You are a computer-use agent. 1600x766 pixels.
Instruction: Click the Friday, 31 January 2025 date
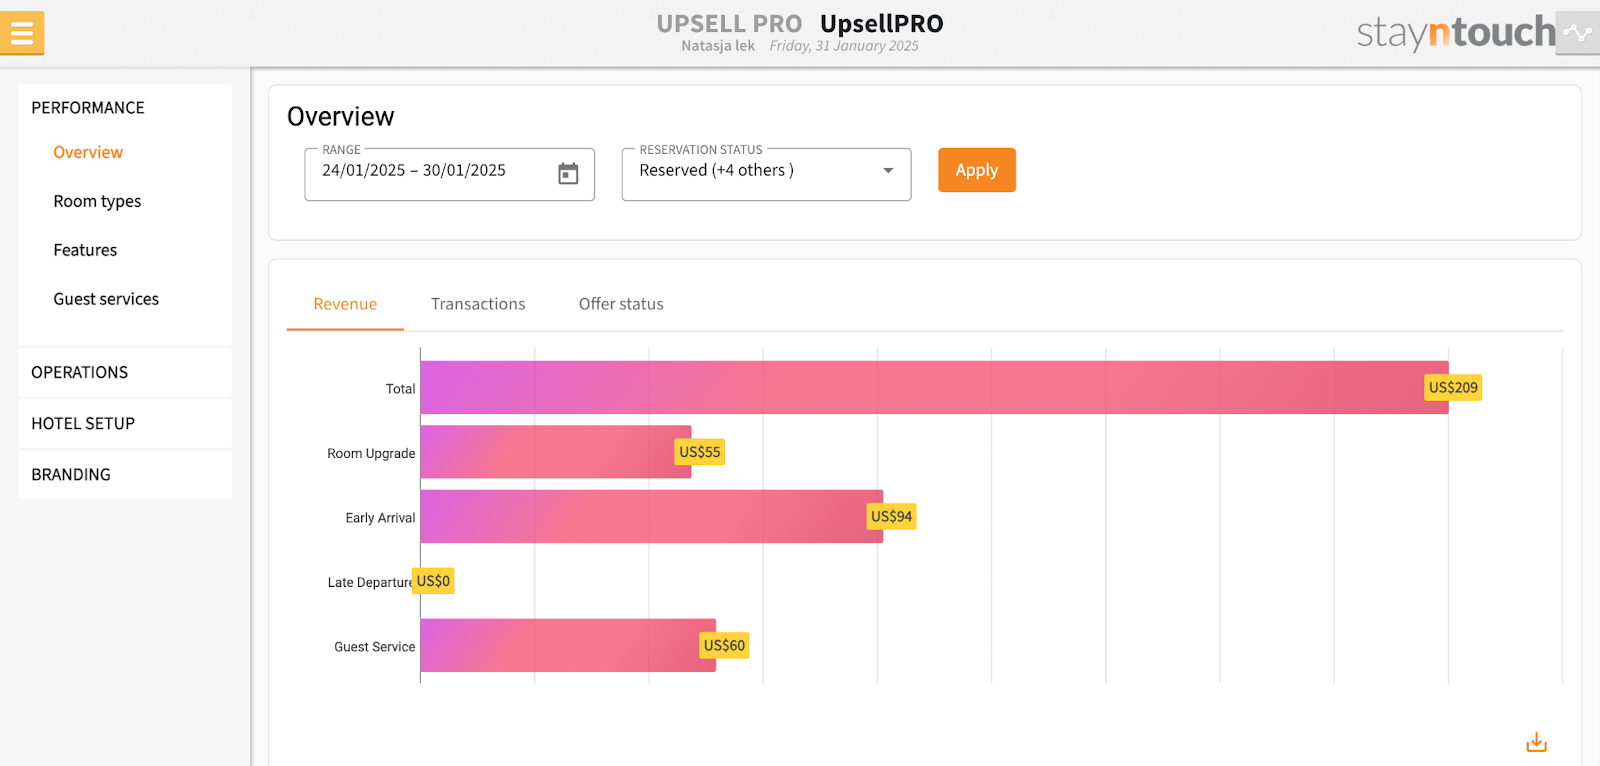[x=844, y=46]
